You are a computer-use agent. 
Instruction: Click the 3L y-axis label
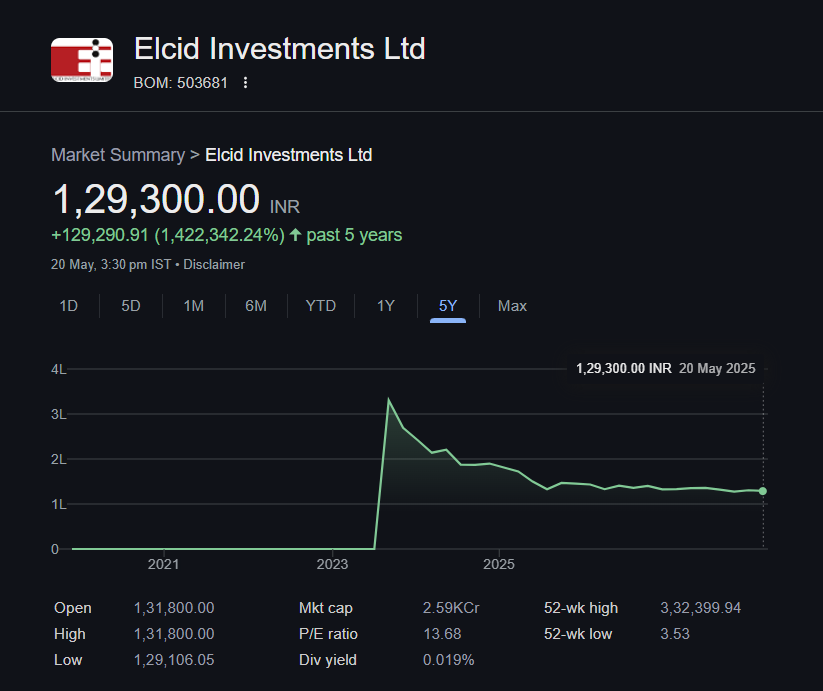pyautogui.click(x=59, y=414)
